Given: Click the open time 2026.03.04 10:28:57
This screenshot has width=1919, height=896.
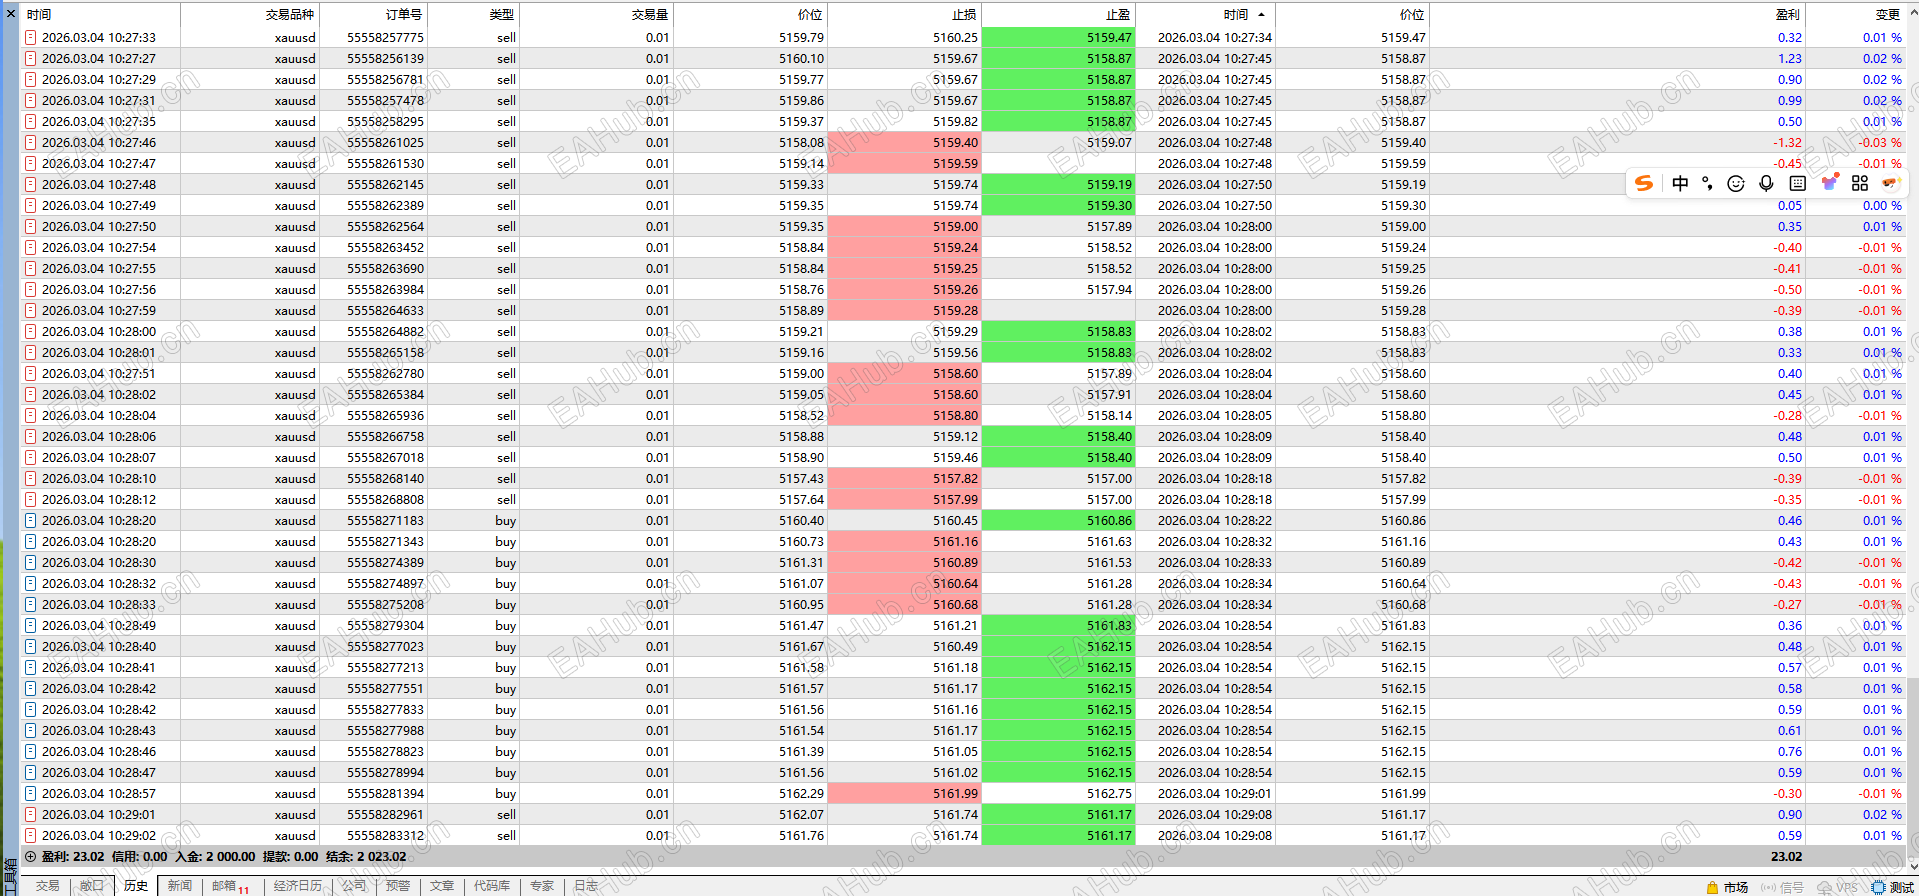Looking at the screenshot, I should coord(99,794).
